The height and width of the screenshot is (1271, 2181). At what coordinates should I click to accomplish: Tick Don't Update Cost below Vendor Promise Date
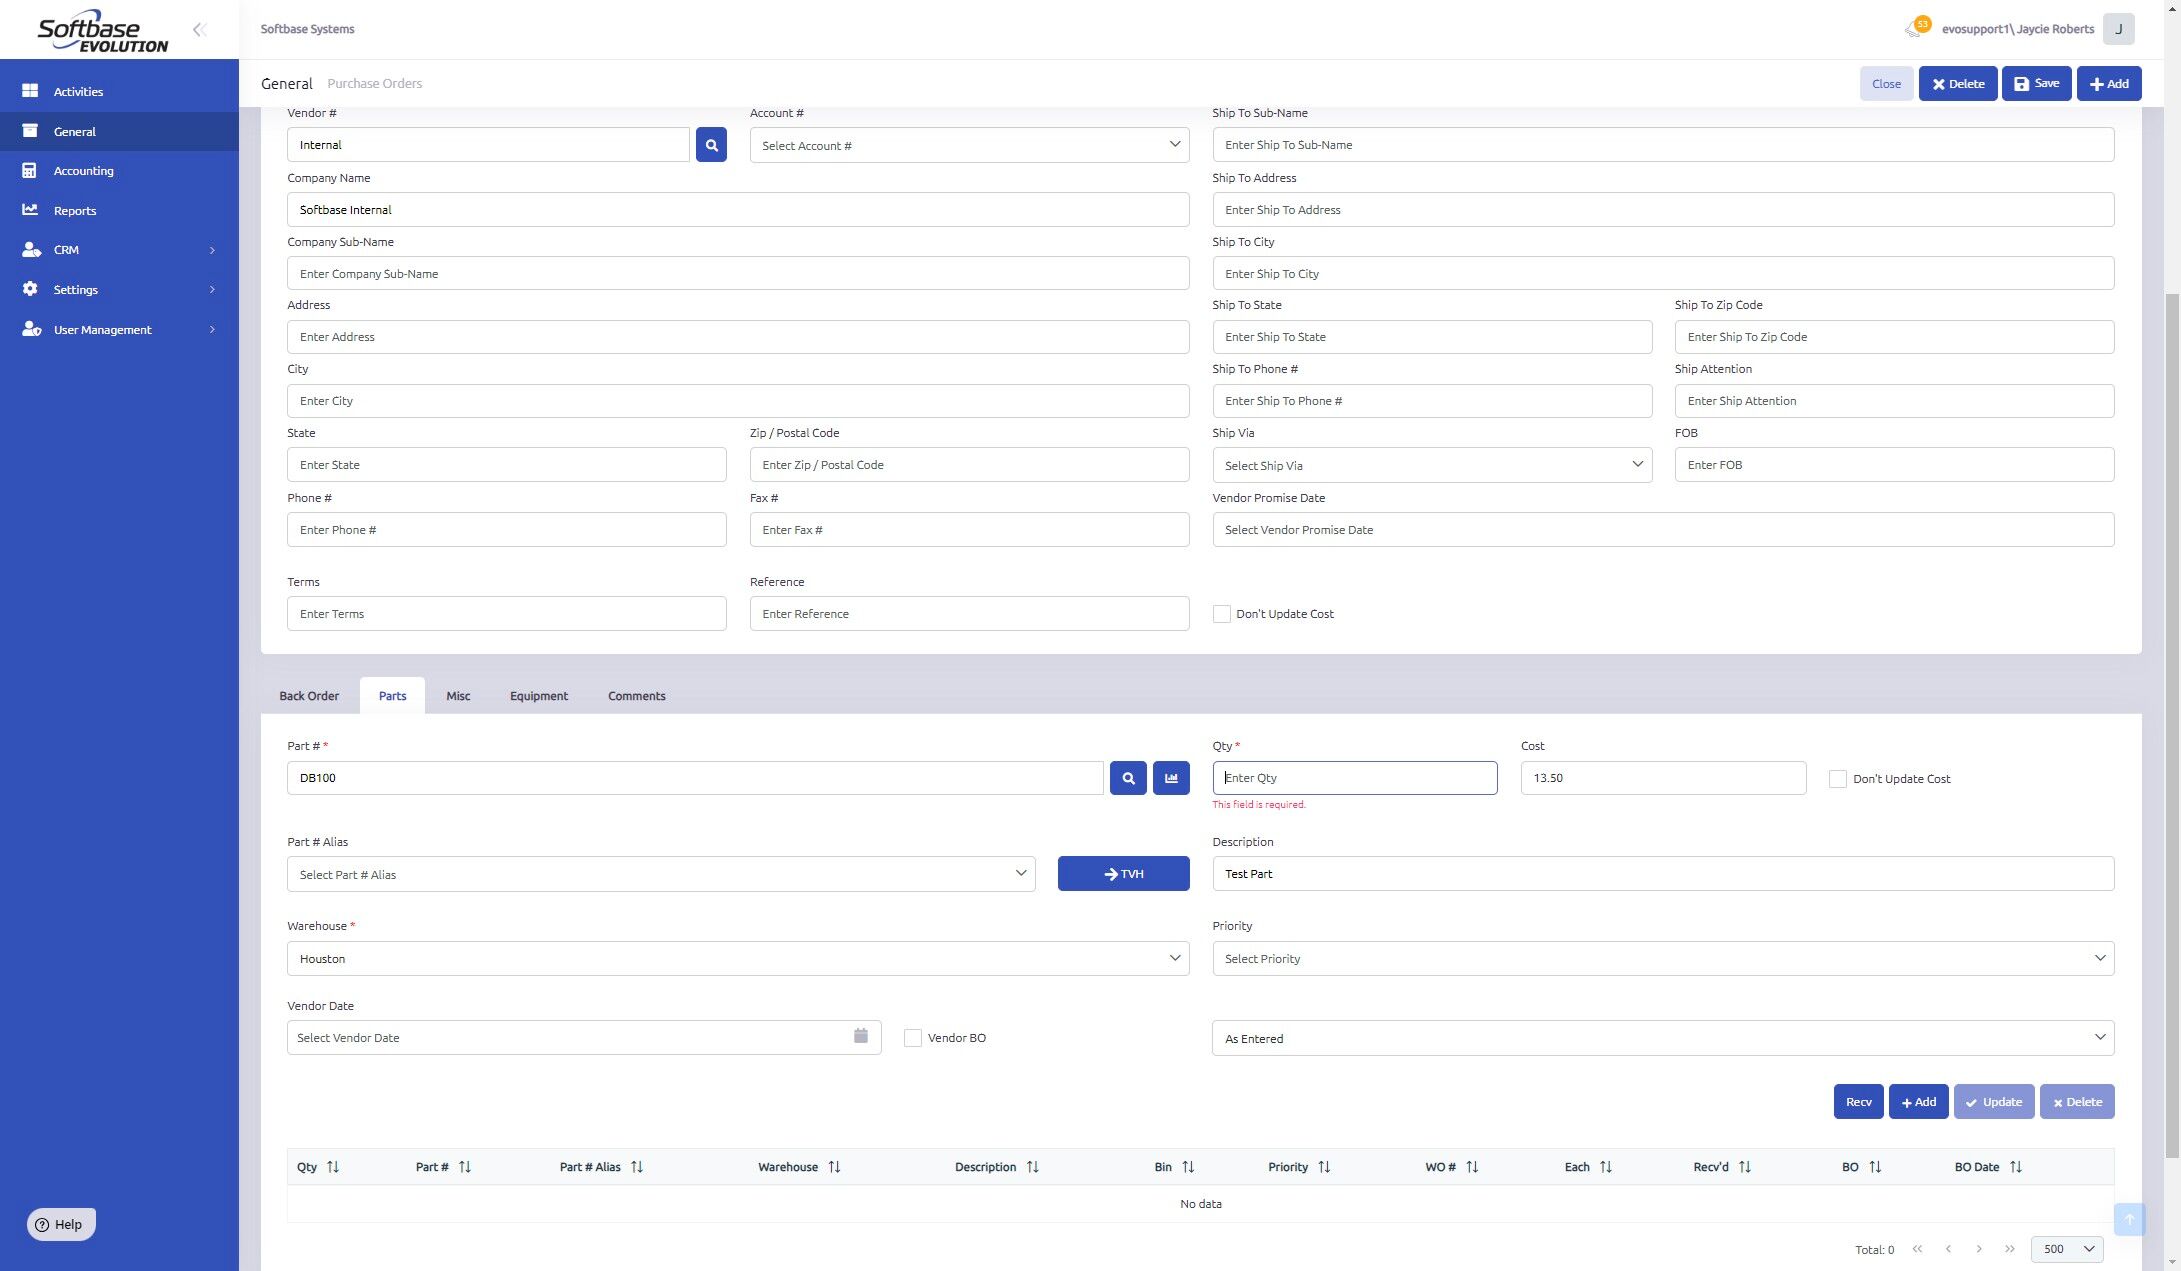[x=1221, y=614]
